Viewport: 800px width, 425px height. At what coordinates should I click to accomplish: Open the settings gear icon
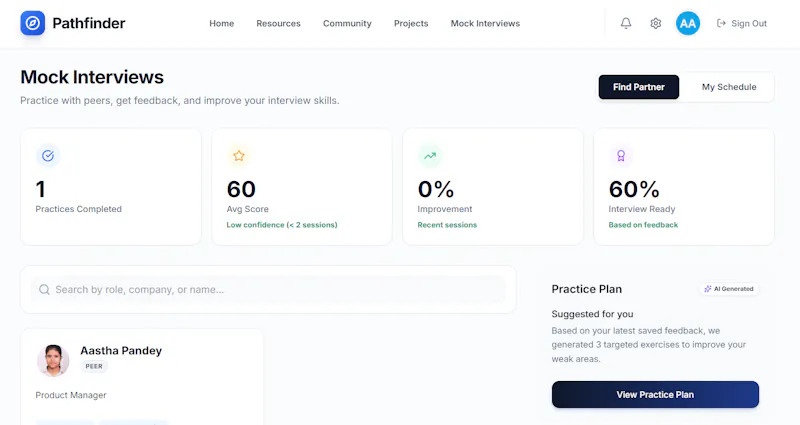pyautogui.click(x=656, y=23)
